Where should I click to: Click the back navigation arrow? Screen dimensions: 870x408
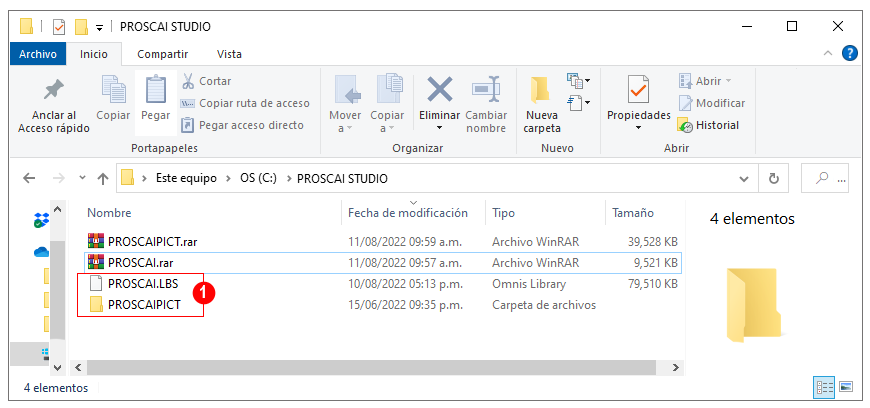pyautogui.click(x=29, y=179)
